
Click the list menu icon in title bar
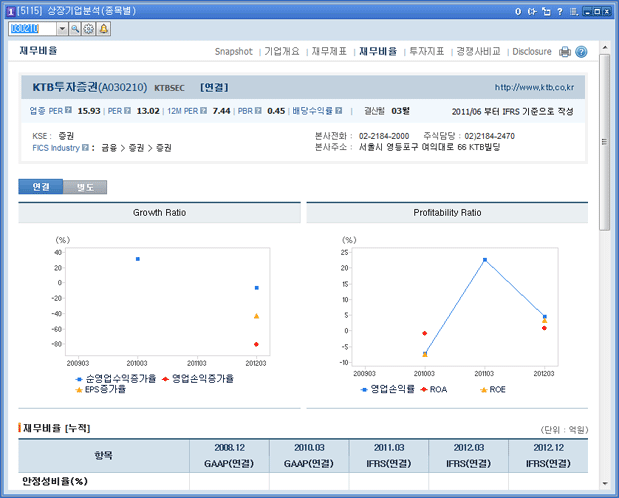coord(572,11)
